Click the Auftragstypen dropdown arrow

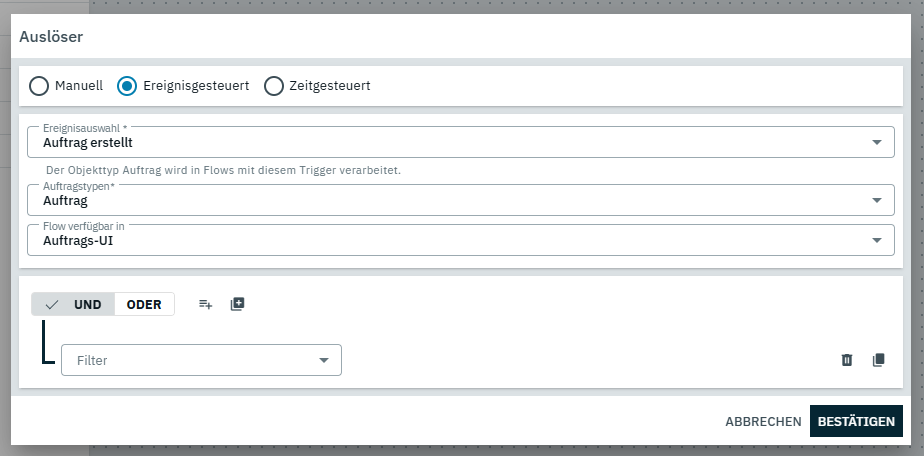point(877,200)
